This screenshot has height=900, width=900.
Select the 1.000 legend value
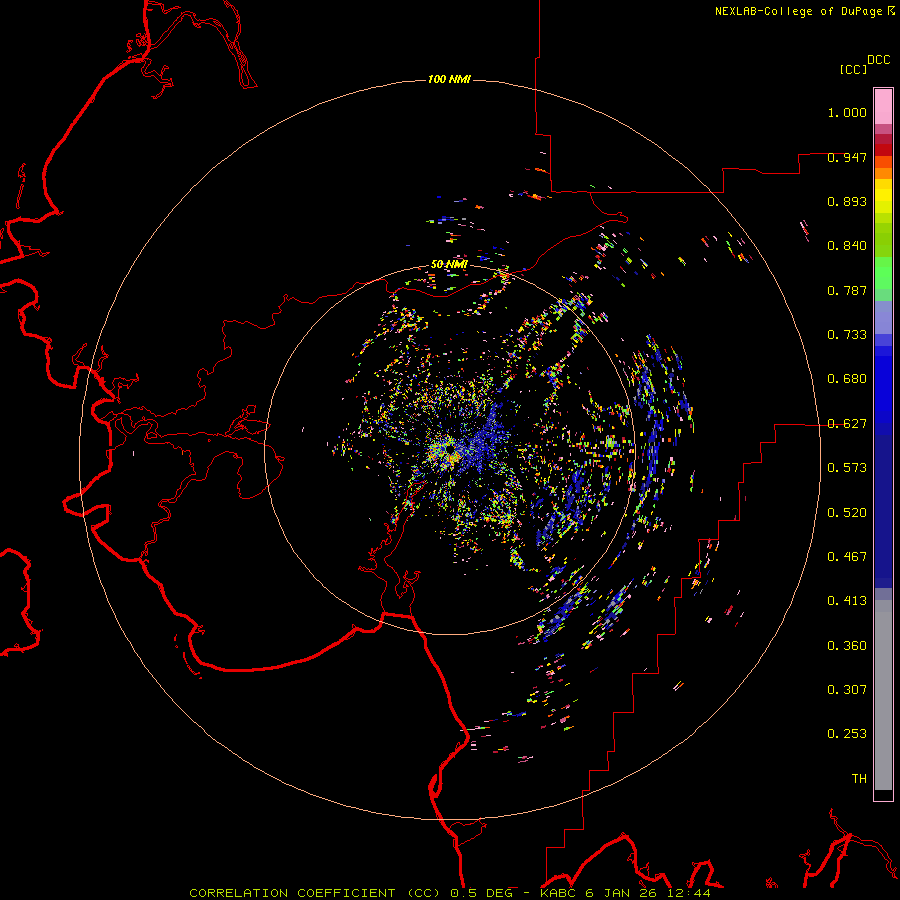point(847,112)
